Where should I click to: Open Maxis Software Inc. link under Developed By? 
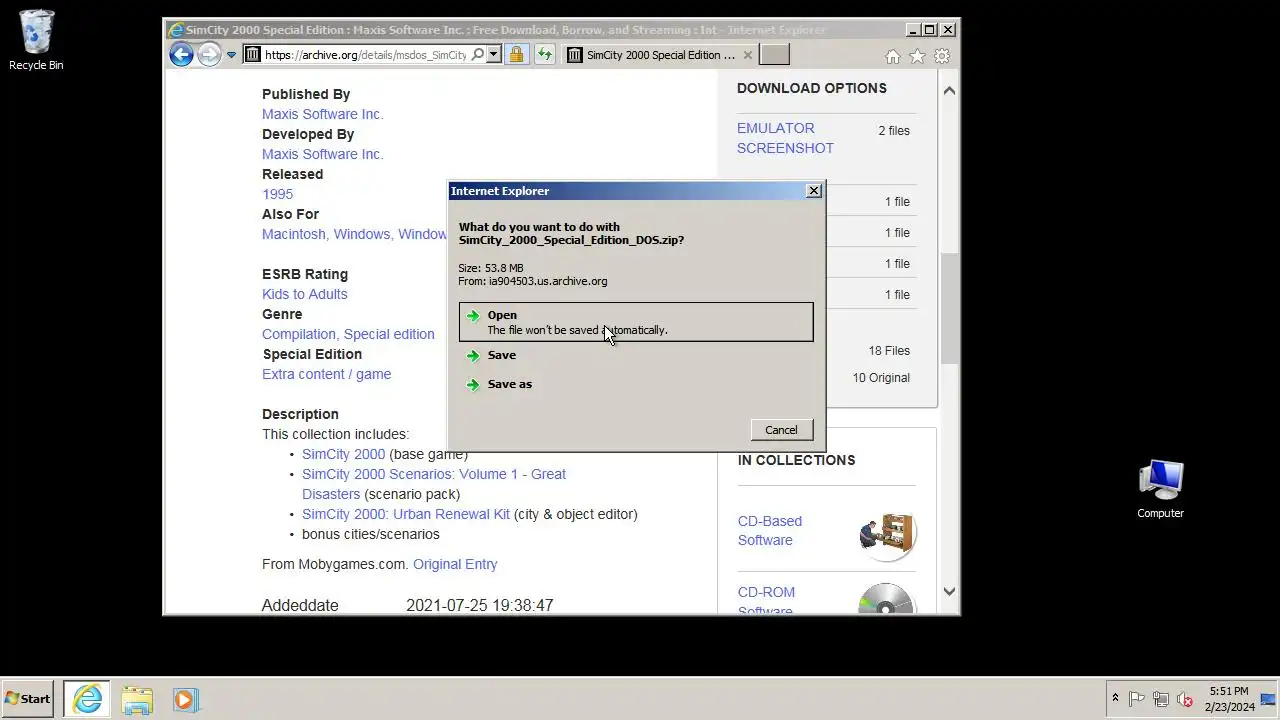click(x=322, y=154)
